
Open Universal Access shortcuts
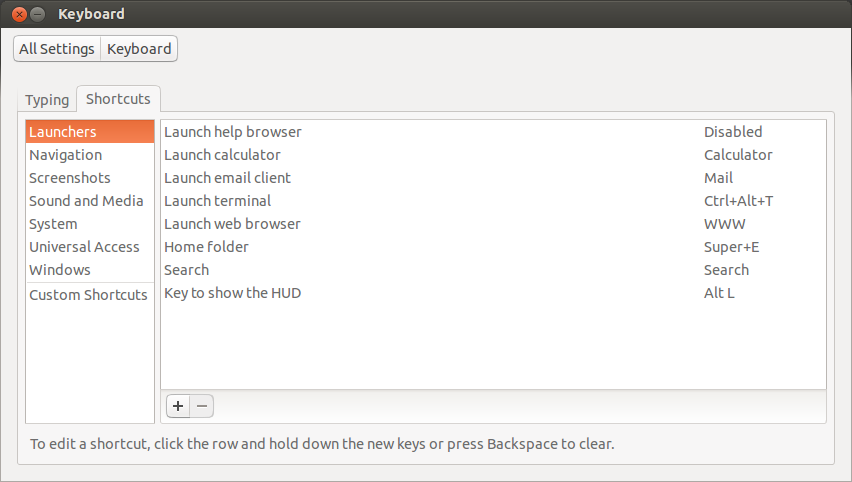(84, 247)
